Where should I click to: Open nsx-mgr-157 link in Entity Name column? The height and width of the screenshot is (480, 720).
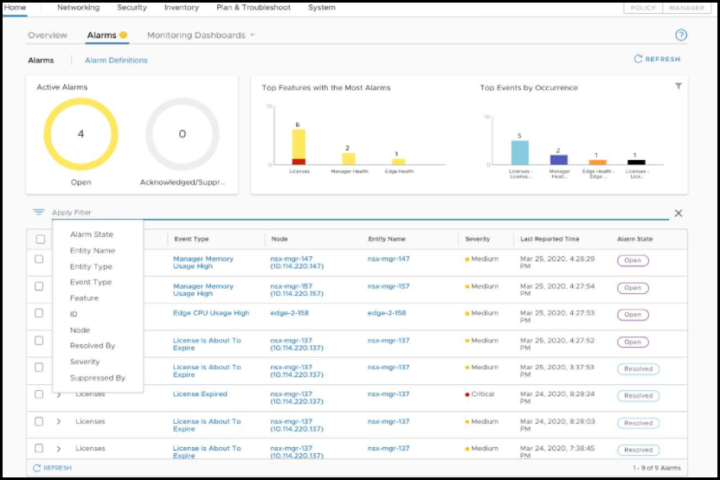point(388,286)
